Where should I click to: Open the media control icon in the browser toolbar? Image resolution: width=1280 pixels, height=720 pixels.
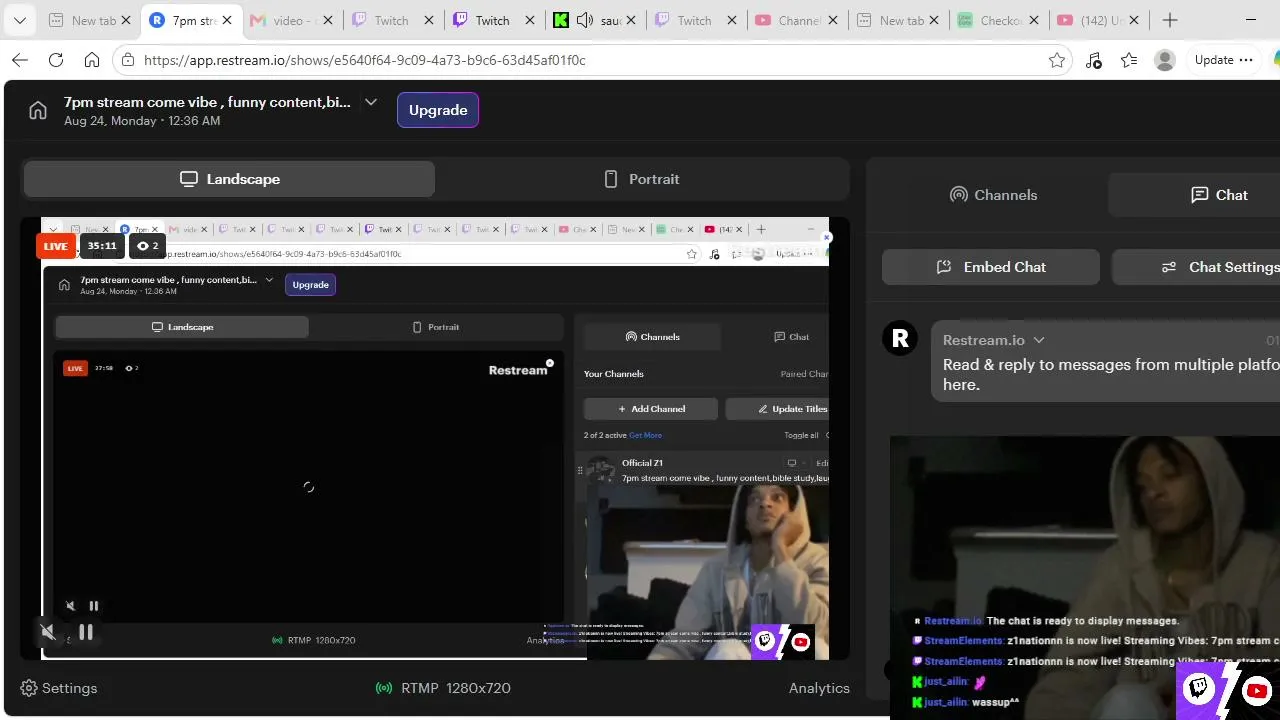point(1094,60)
